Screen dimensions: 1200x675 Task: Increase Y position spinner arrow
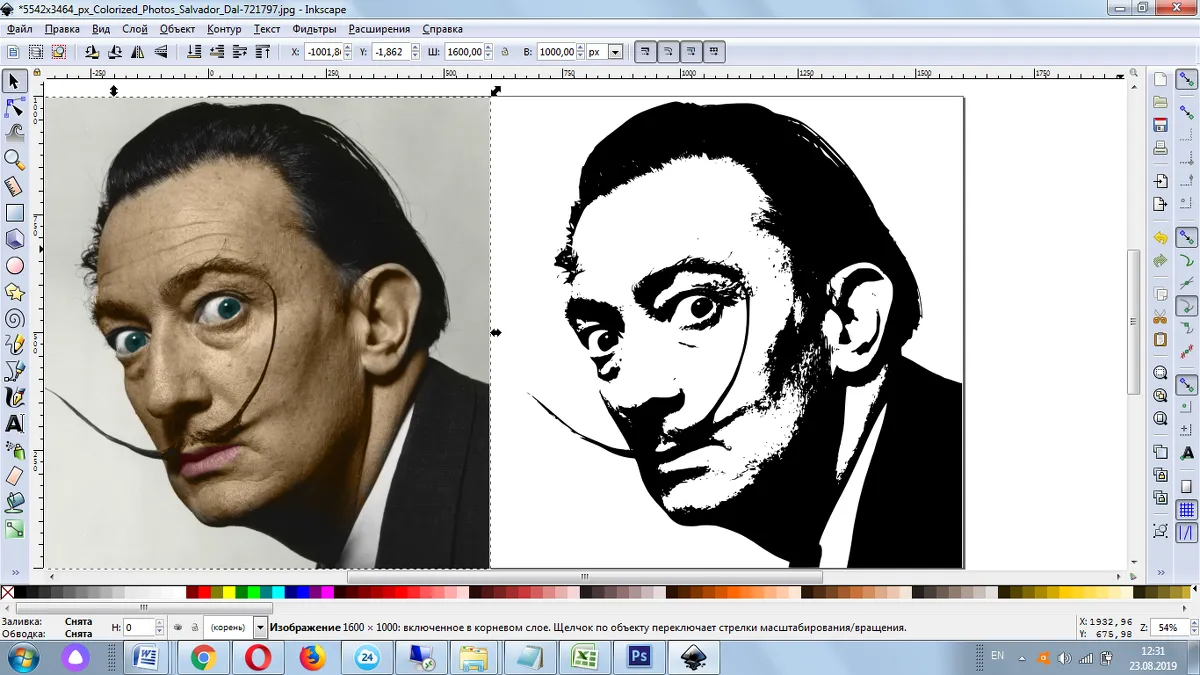(416, 48)
